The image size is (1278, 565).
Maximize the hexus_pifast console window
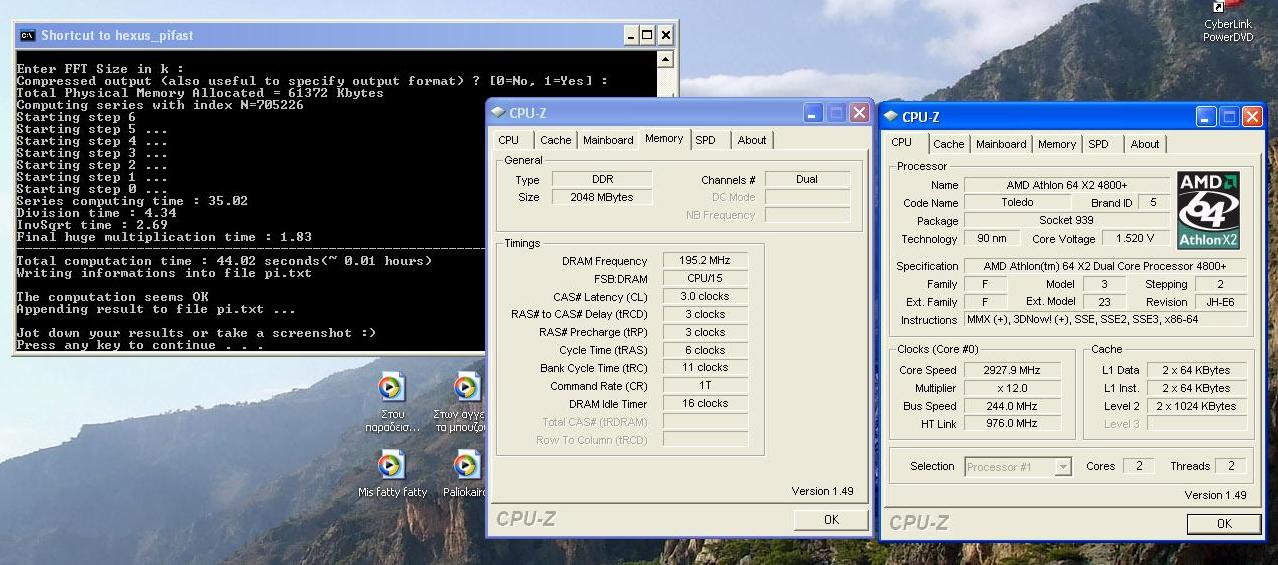point(648,35)
